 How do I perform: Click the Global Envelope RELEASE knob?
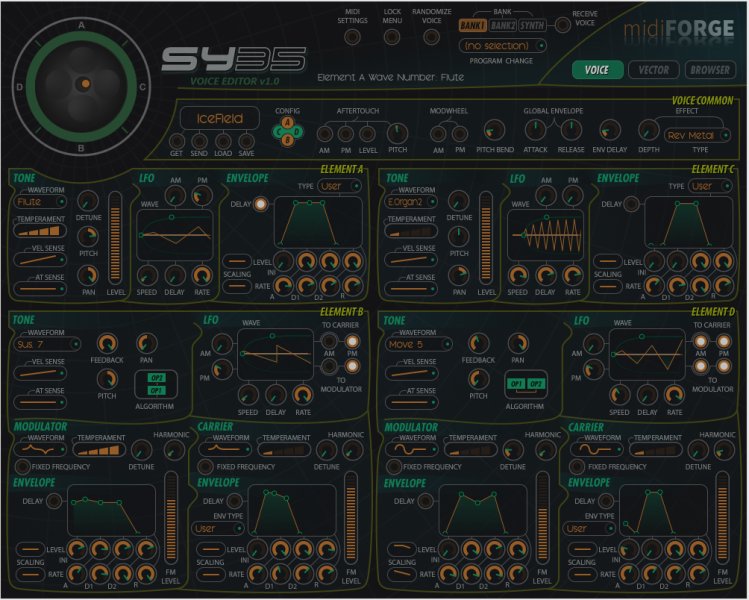click(570, 130)
